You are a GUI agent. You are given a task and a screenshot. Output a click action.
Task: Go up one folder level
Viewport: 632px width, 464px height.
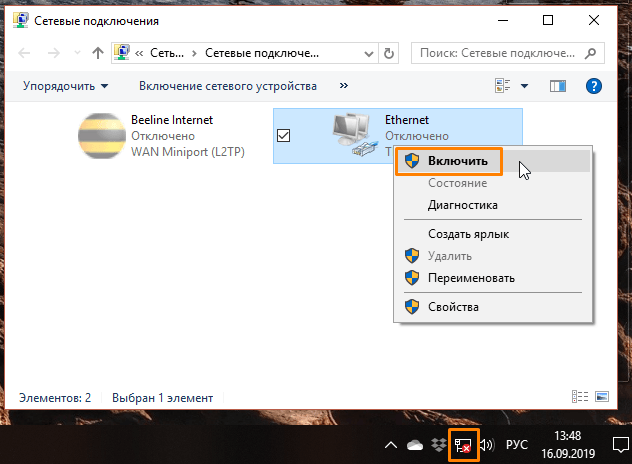click(x=98, y=53)
